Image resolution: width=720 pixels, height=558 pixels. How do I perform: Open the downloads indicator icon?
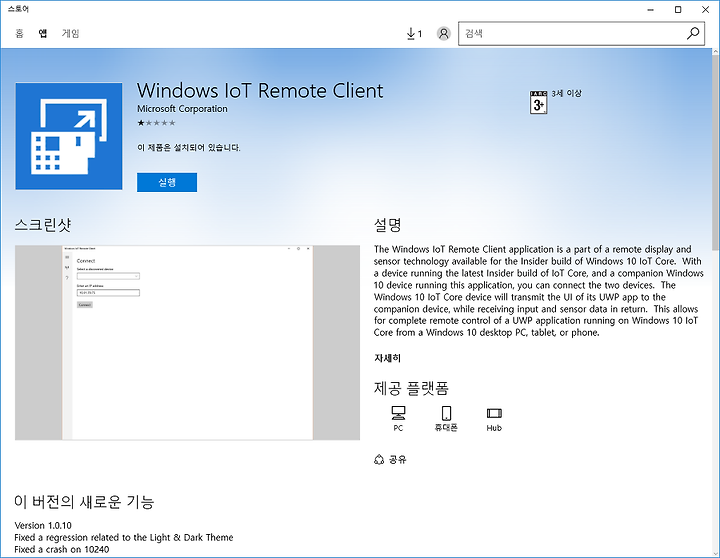point(414,34)
